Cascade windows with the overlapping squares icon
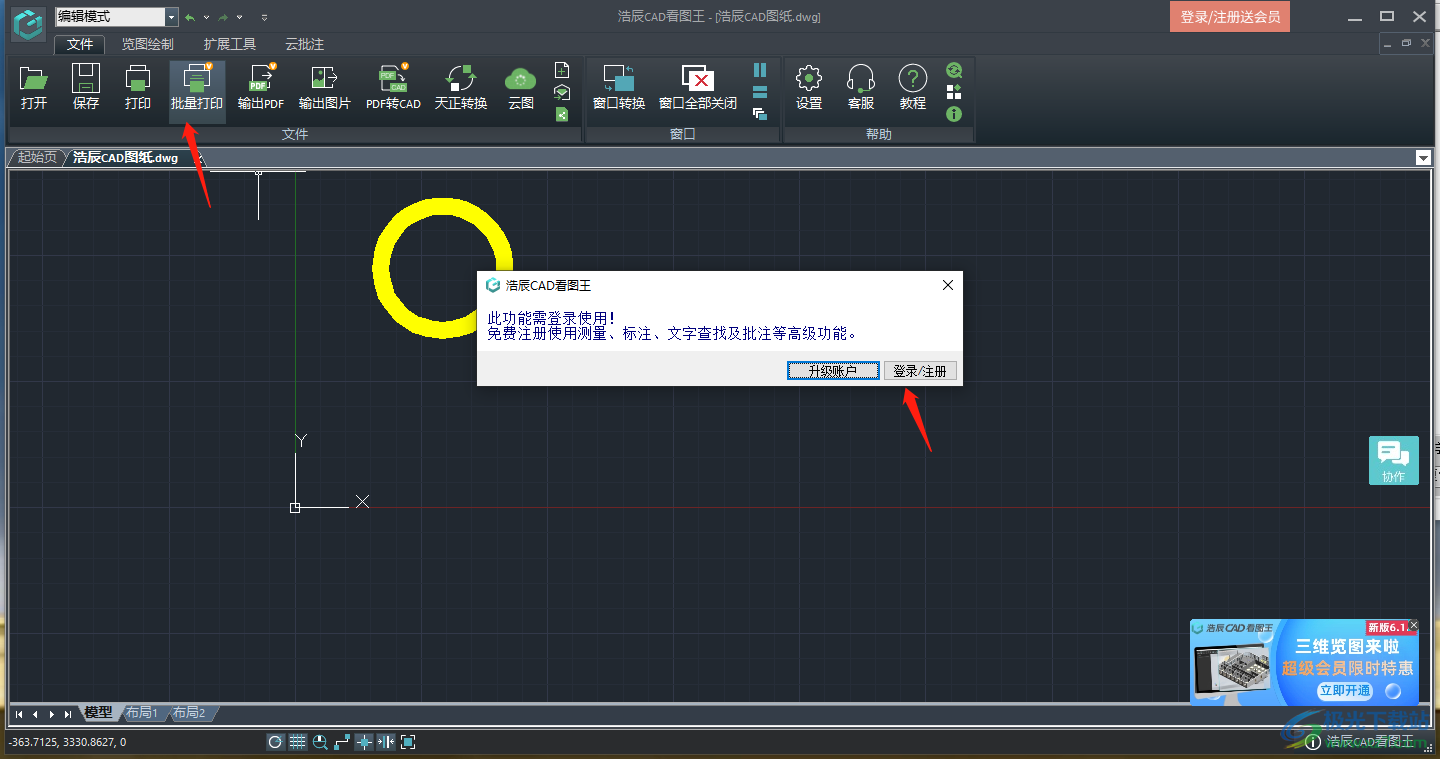Viewport: 1440px width, 759px height. click(x=760, y=114)
